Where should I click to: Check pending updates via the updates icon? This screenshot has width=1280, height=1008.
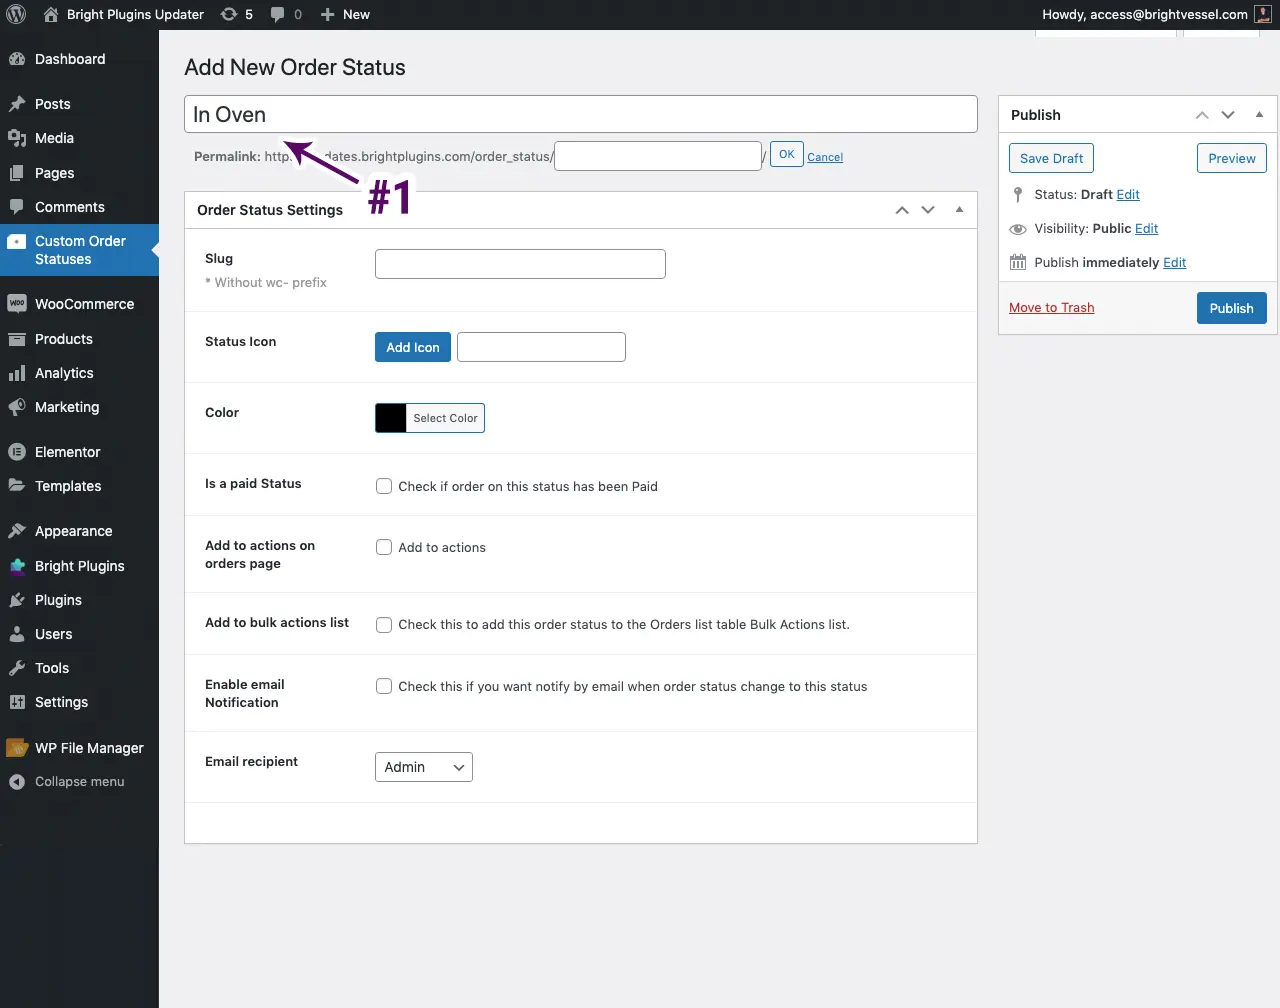tap(231, 14)
